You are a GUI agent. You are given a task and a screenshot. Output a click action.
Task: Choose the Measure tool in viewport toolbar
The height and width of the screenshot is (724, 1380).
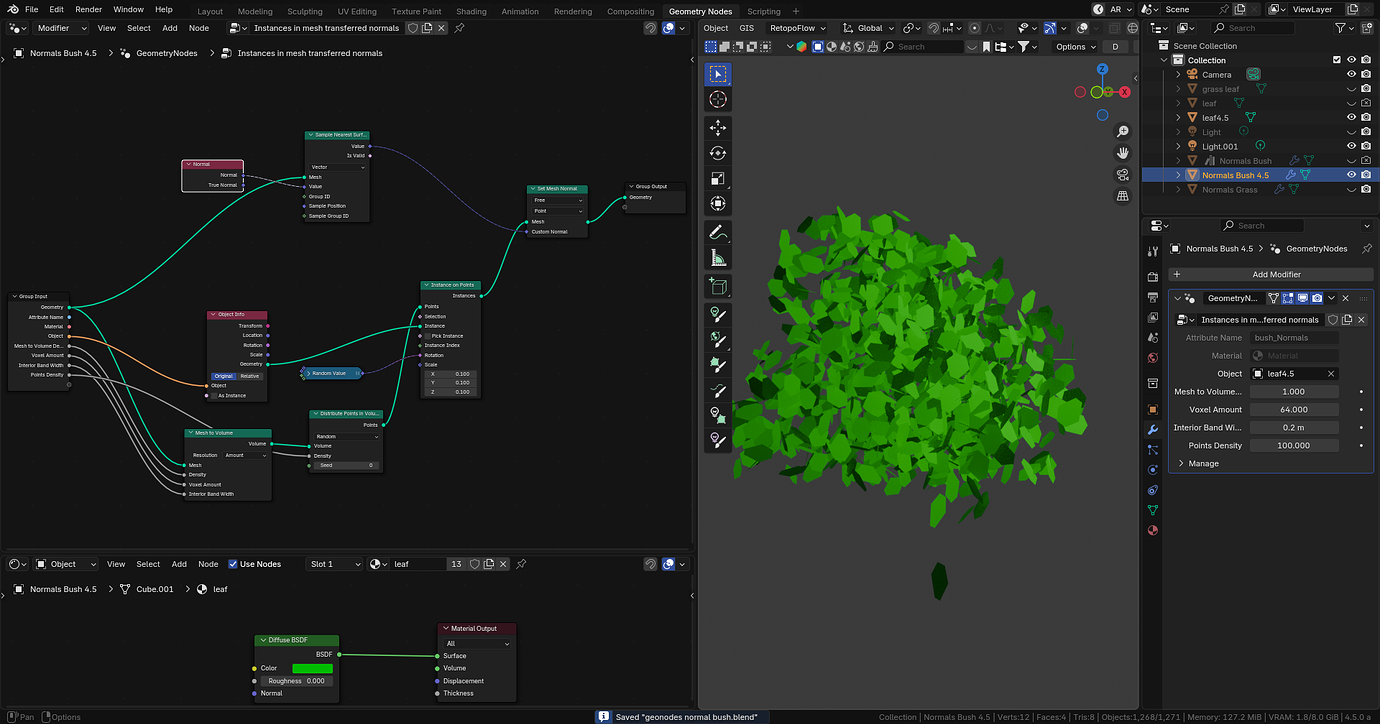click(x=717, y=257)
